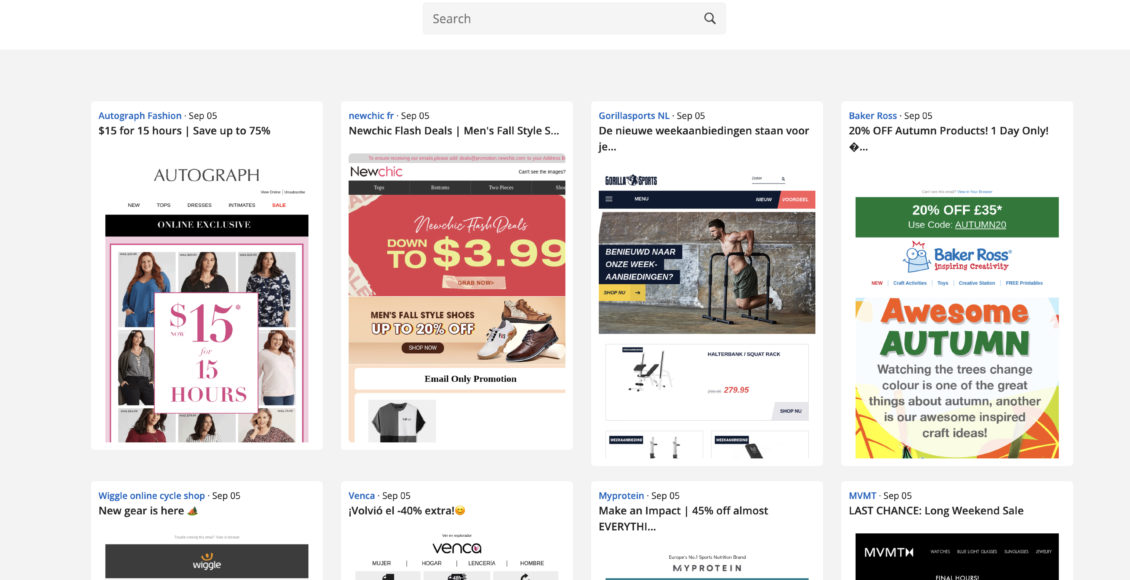
Task: Open '¡Volvió el -40% extra!' email subject
Action: tap(407, 511)
